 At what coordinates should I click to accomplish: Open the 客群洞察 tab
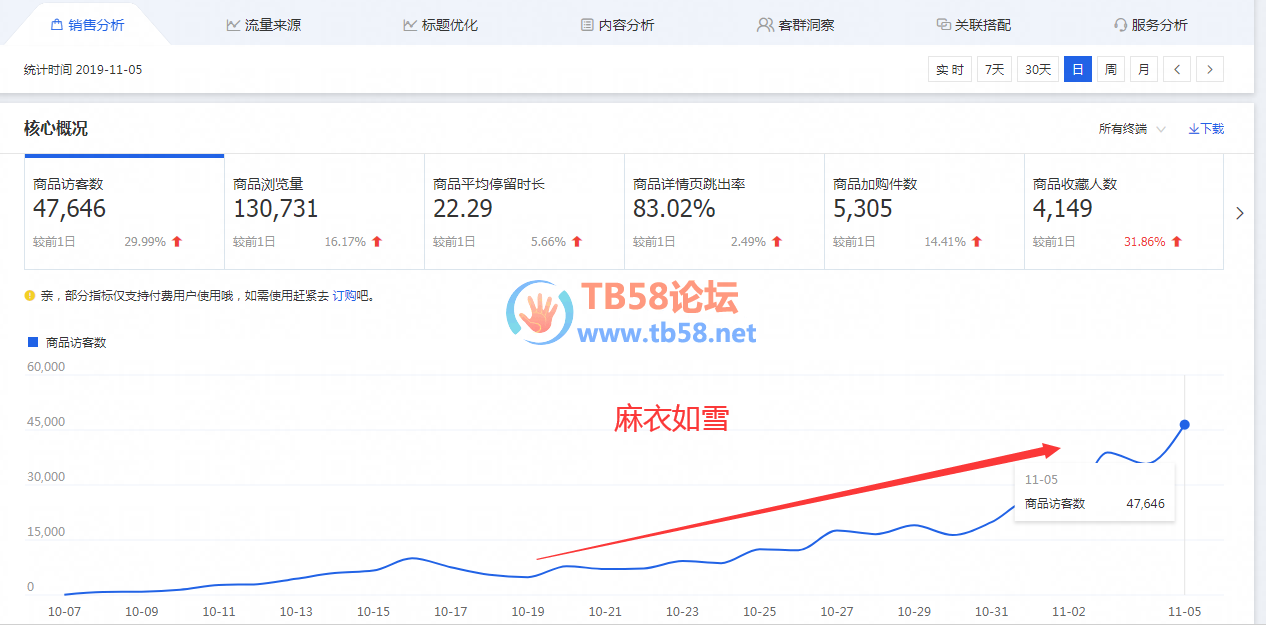[x=794, y=25]
